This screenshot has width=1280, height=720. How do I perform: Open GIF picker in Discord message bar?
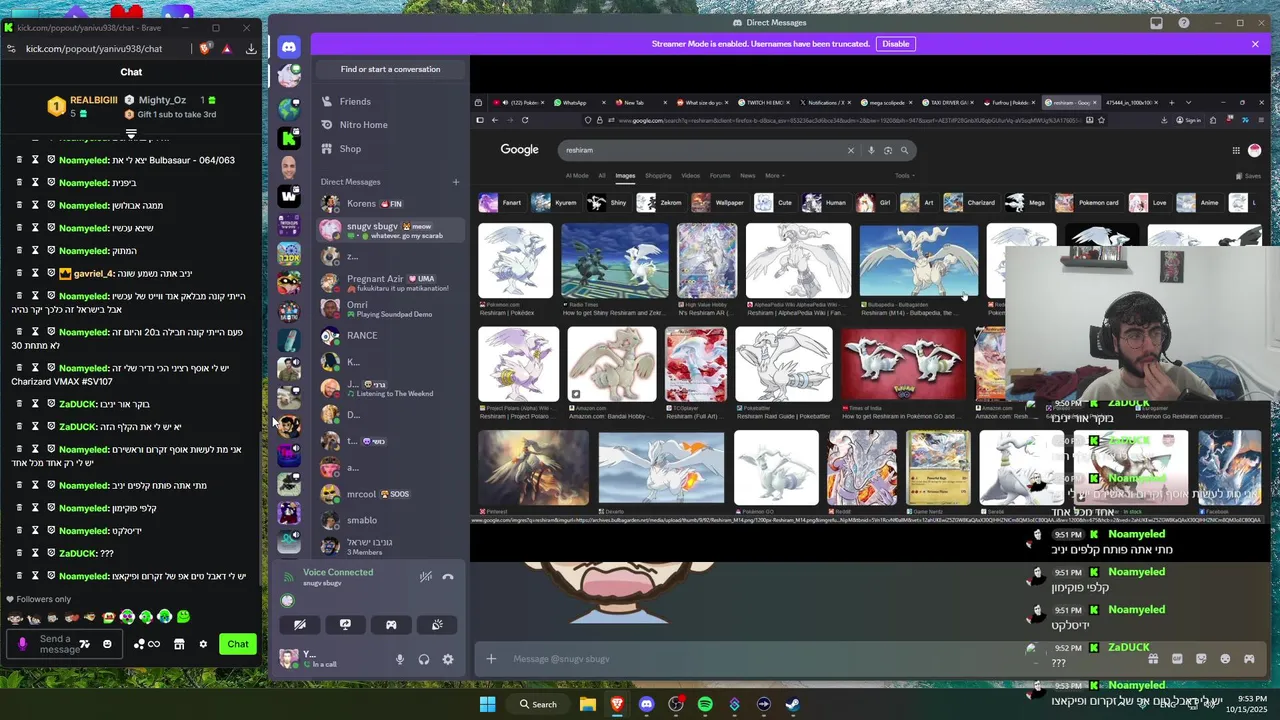1177,659
